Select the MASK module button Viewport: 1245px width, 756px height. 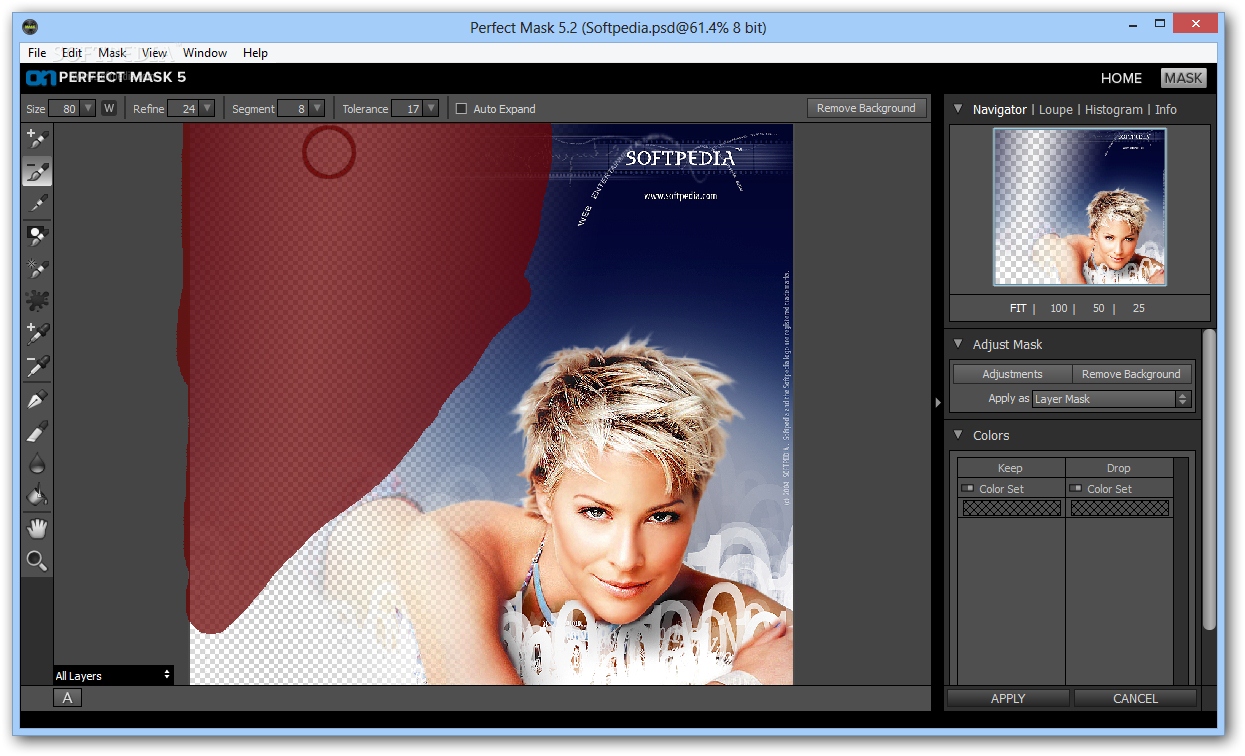(1183, 78)
